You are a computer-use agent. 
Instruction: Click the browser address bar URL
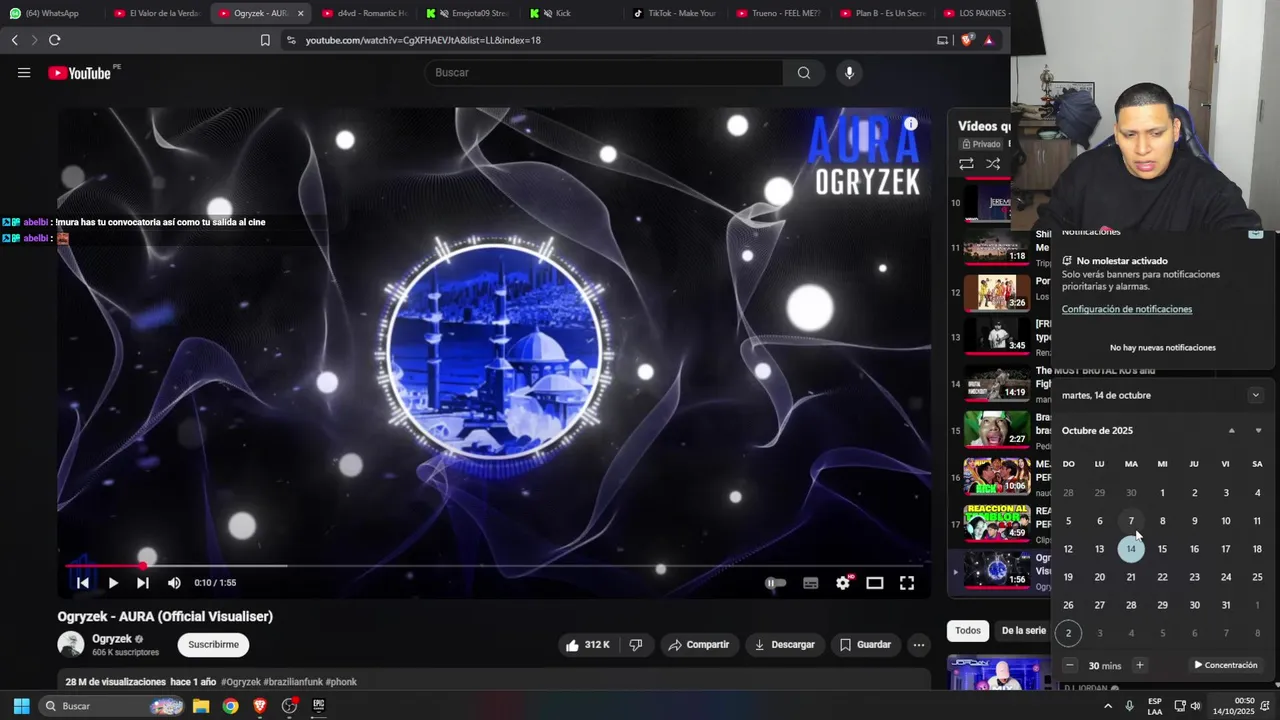click(x=423, y=40)
